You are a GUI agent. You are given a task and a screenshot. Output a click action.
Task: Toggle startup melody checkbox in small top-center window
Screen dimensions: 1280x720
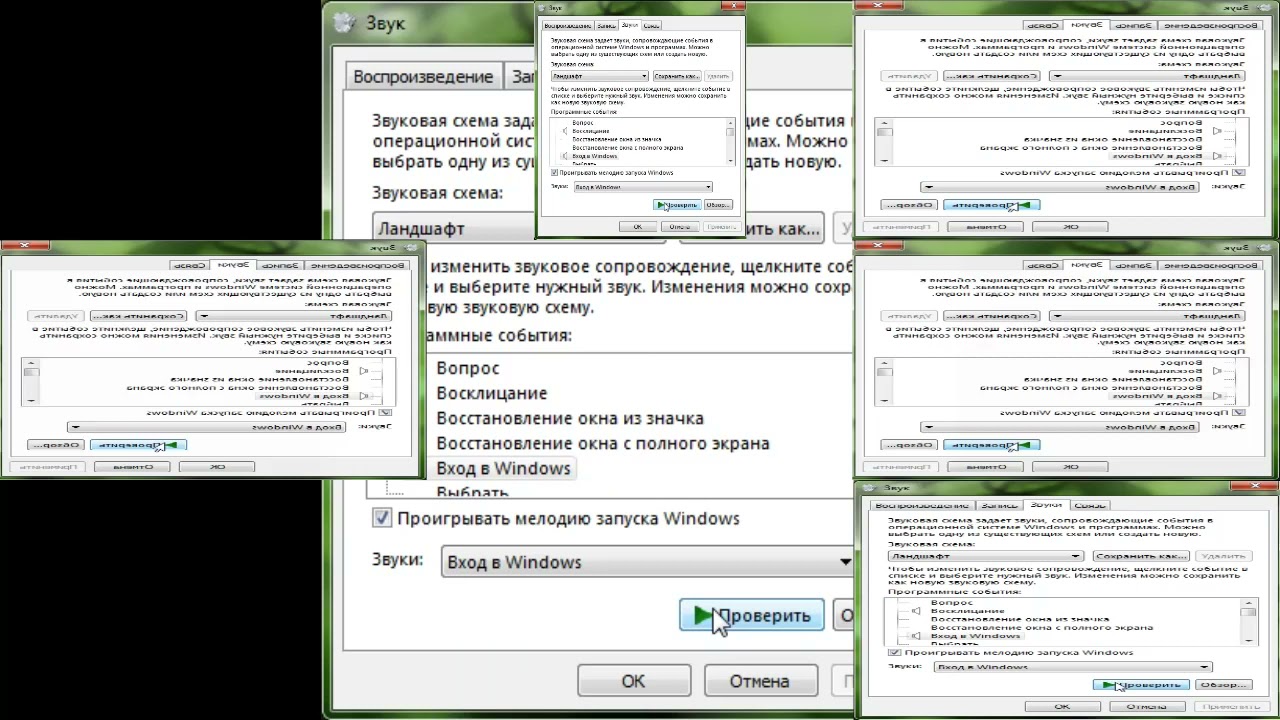(x=555, y=173)
